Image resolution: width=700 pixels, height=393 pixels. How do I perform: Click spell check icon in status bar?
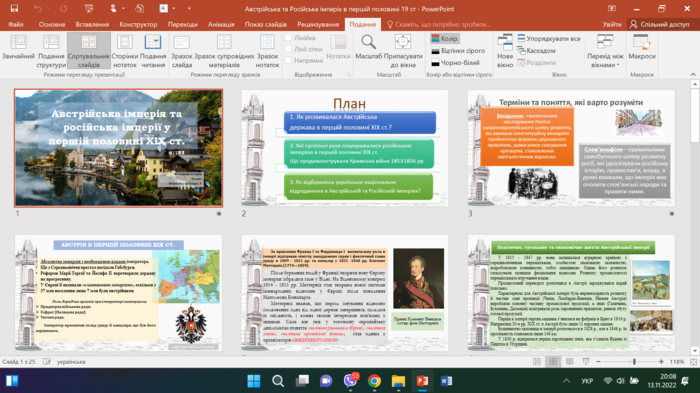(46, 362)
